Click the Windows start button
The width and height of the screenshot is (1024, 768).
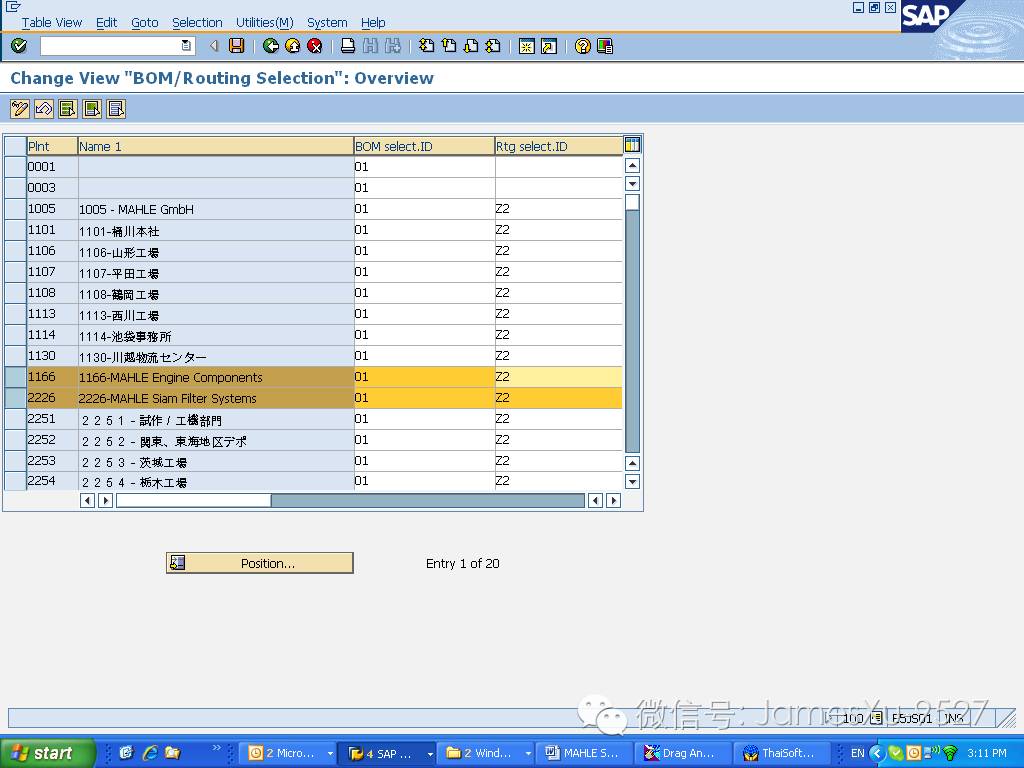coord(46,753)
